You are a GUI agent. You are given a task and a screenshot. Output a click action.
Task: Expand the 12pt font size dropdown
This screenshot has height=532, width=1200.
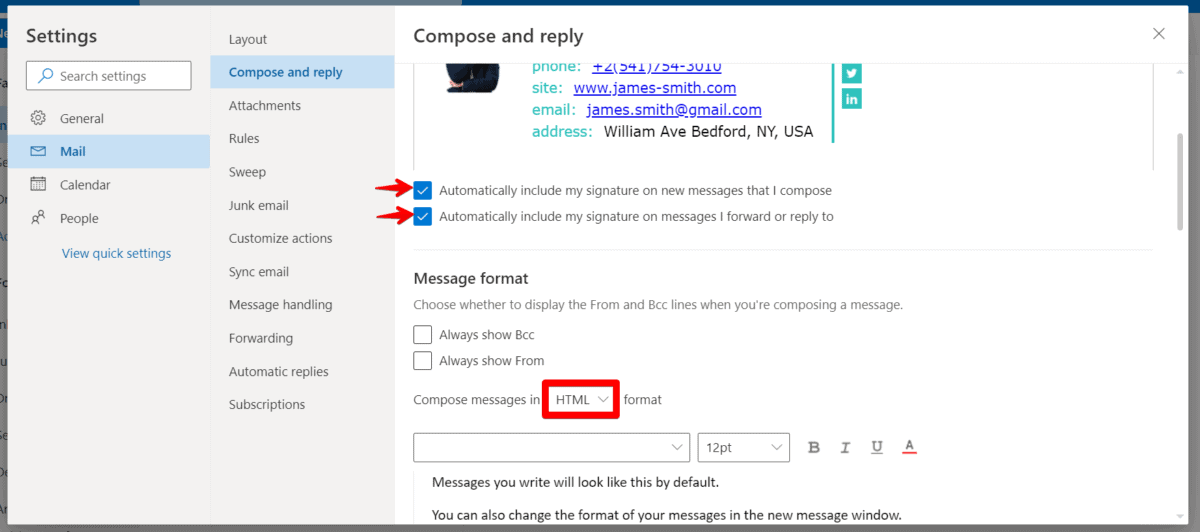pos(743,447)
